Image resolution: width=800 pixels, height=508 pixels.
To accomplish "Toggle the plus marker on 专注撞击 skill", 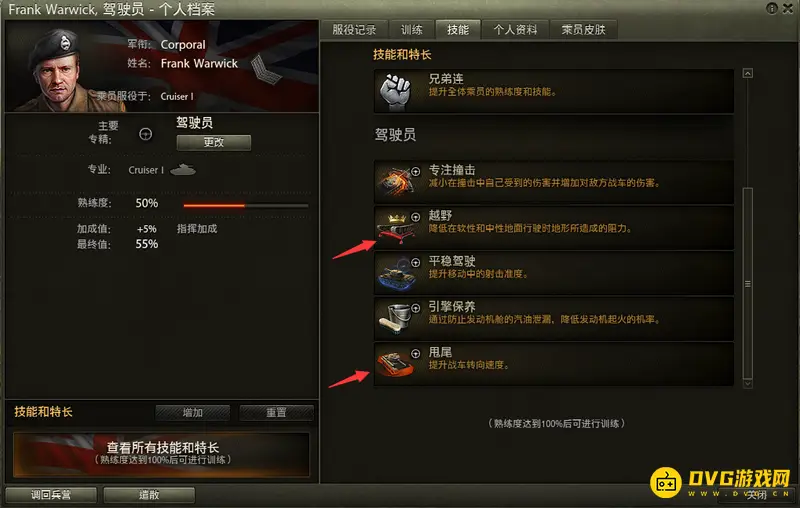I will point(416,171).
